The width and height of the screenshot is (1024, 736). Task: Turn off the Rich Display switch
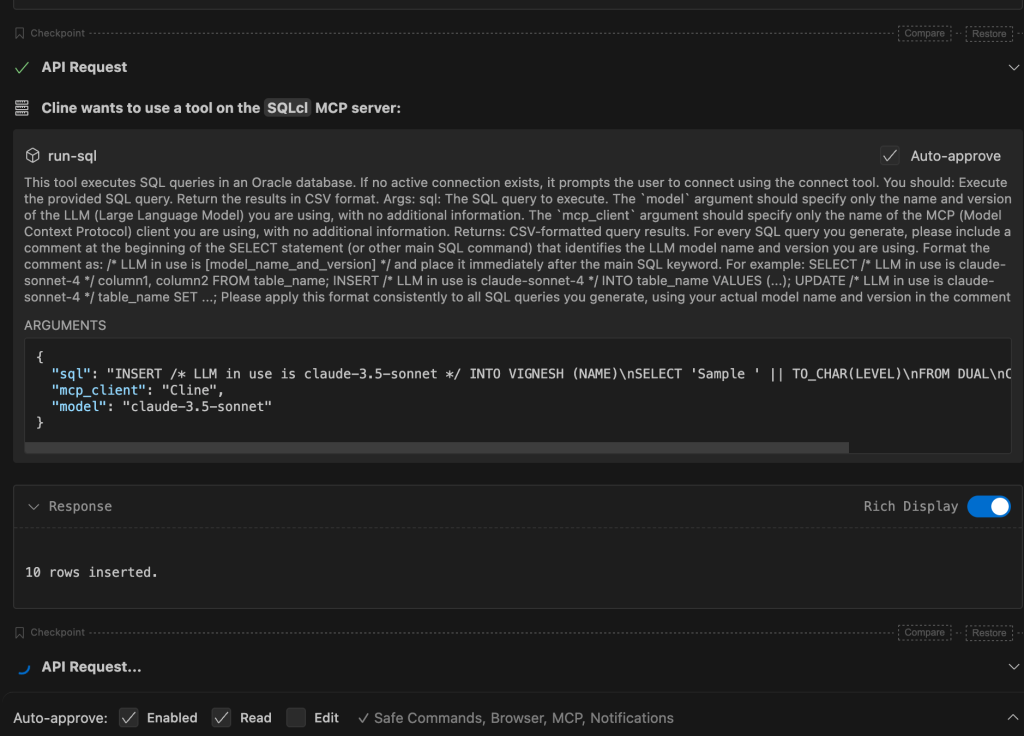[x=988, y=506]
